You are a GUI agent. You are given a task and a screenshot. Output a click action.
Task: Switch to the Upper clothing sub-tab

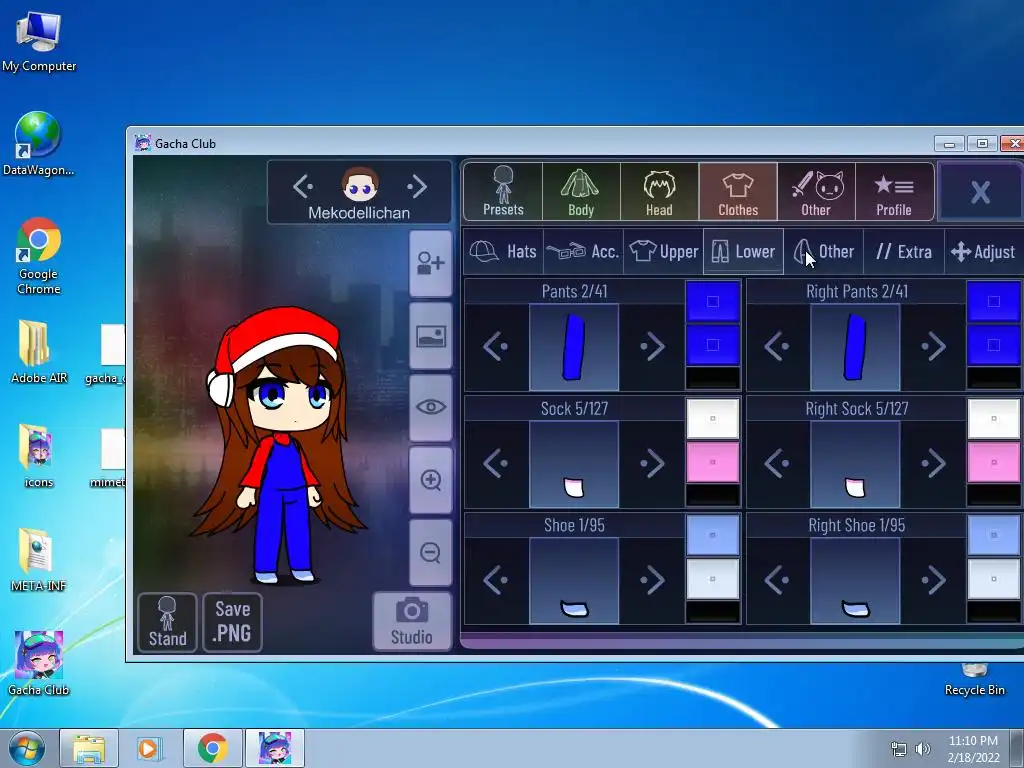tap(664, 251)
